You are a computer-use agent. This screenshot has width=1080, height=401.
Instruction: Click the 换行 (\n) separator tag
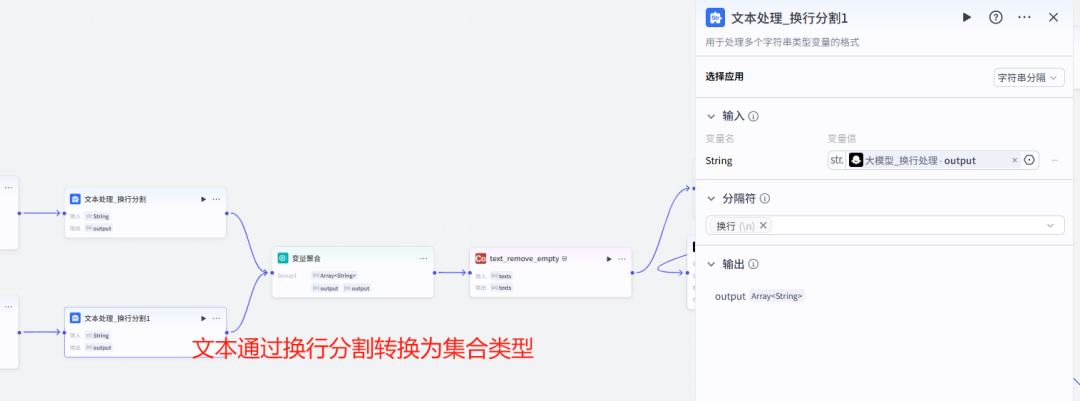point(741,225)
